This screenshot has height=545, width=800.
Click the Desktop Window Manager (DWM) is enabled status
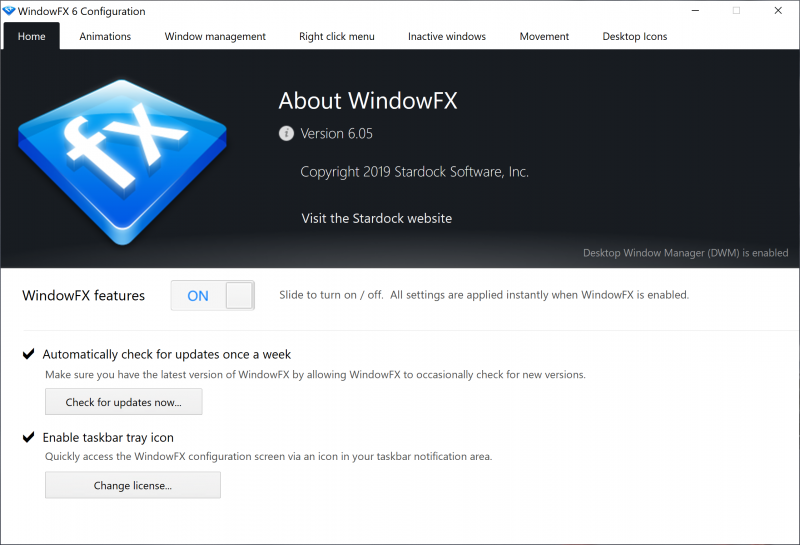click(686, 253)
